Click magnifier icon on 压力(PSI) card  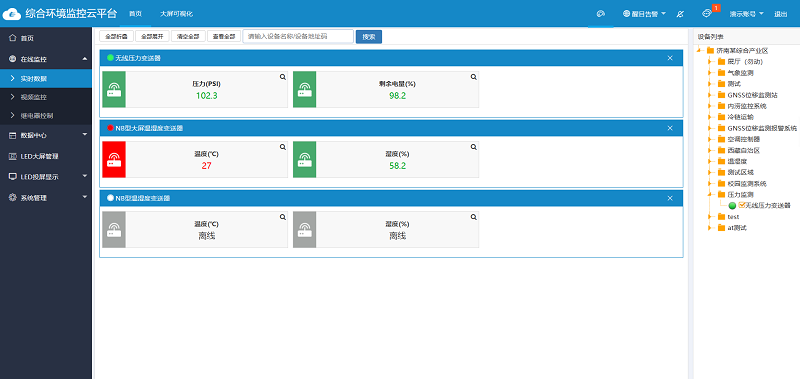pyautogui.click(x=282, y=77)
